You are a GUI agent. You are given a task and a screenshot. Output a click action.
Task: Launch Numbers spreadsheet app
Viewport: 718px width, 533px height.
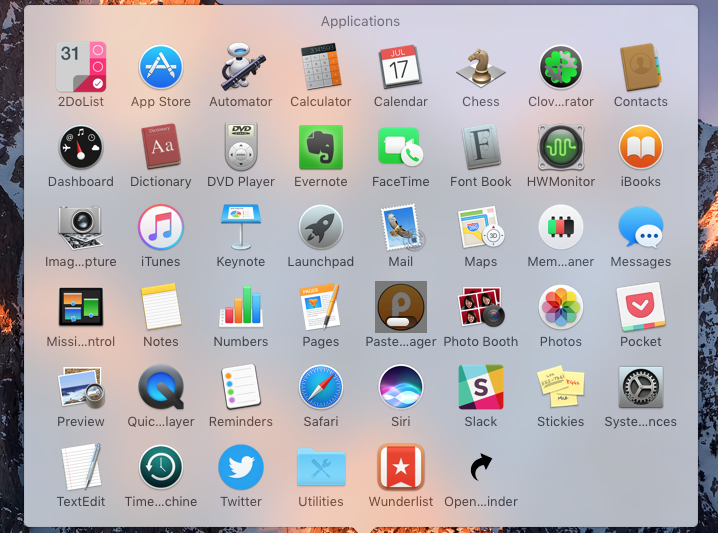click(x=241, y=307)
